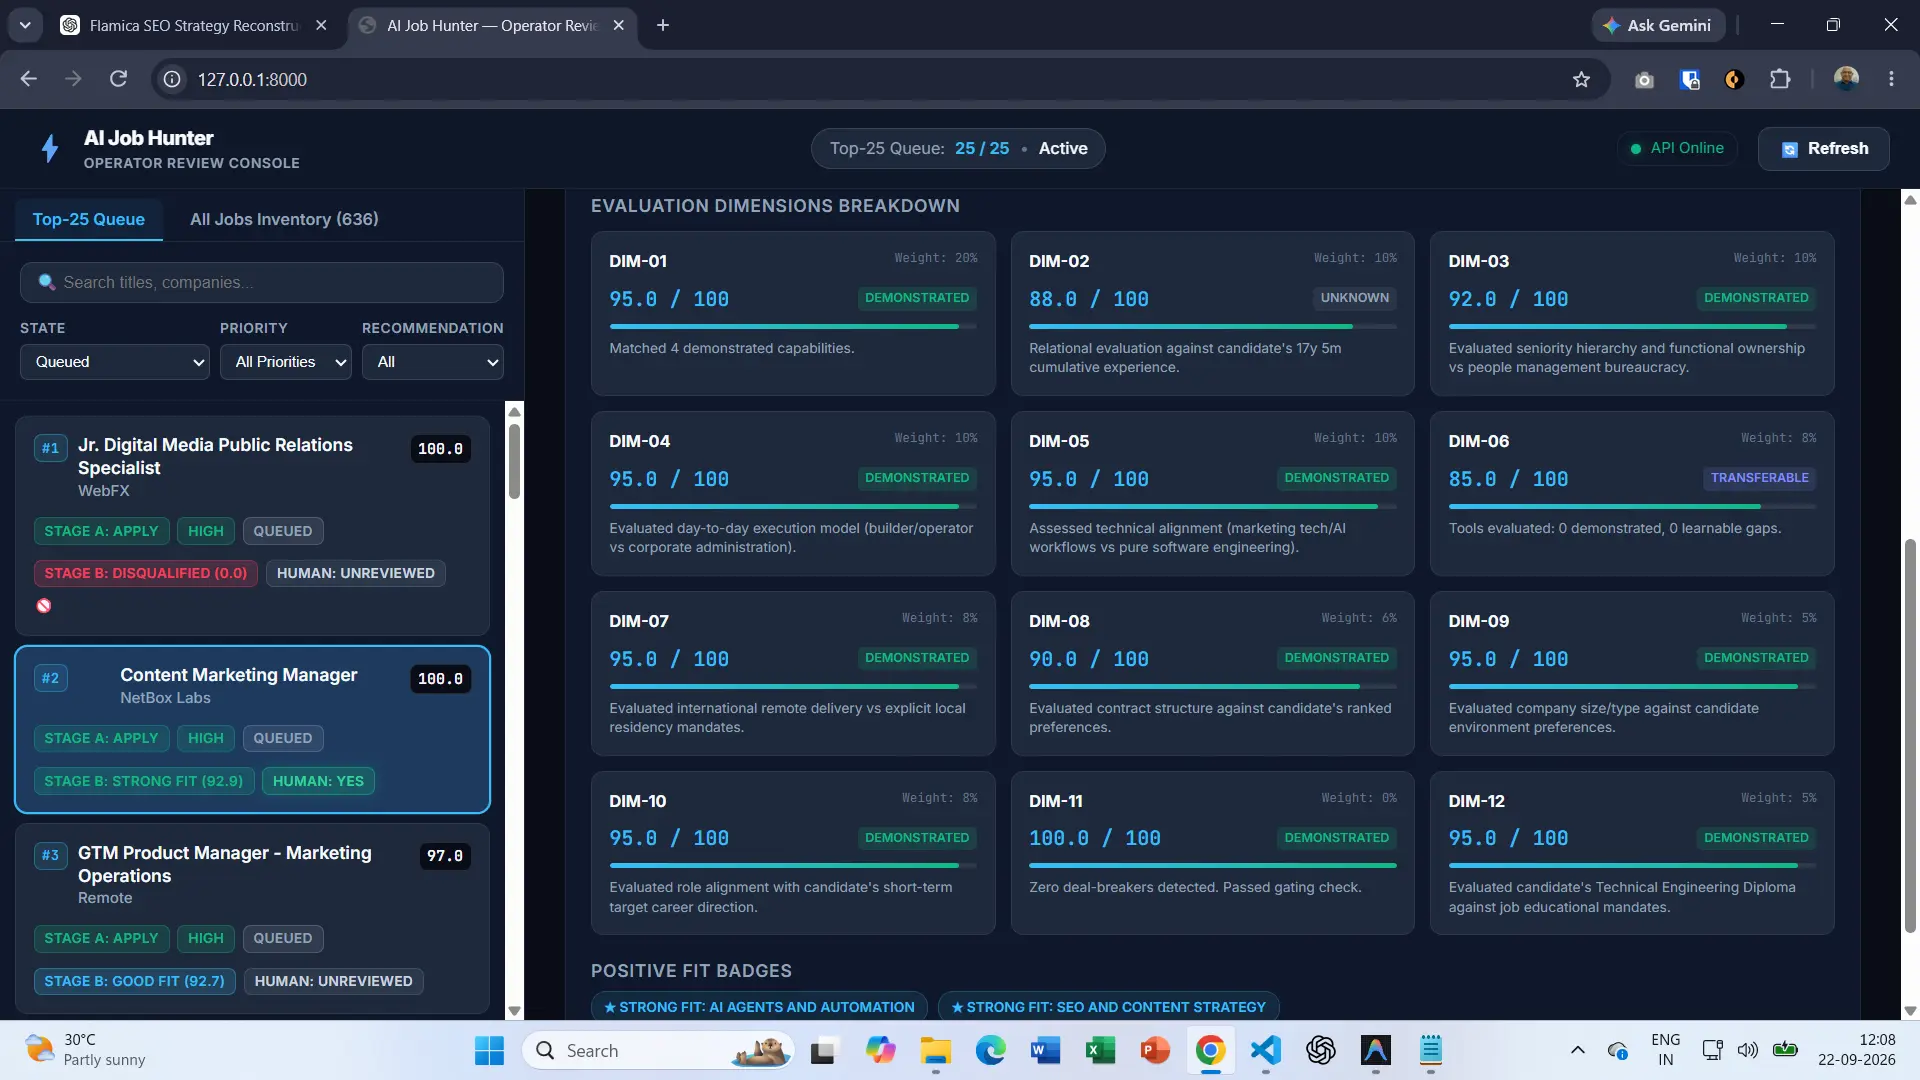Screen dimensions: 1920x1080
Task: Click the 97.0 score on job #3
Action: pos(445,856)
